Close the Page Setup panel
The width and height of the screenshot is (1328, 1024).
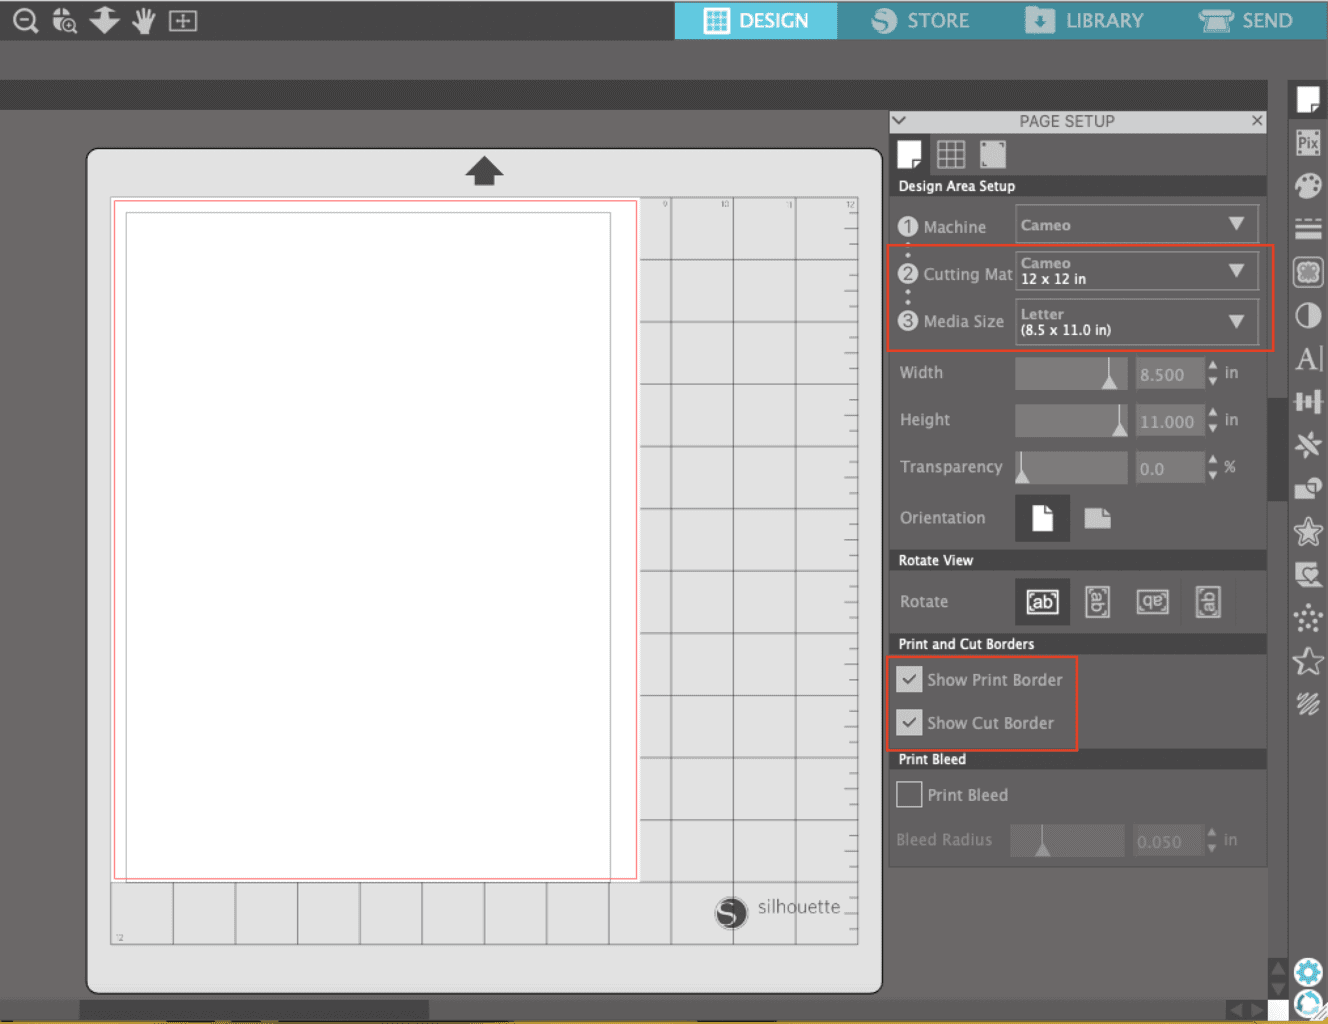[x=1257, y=121]
